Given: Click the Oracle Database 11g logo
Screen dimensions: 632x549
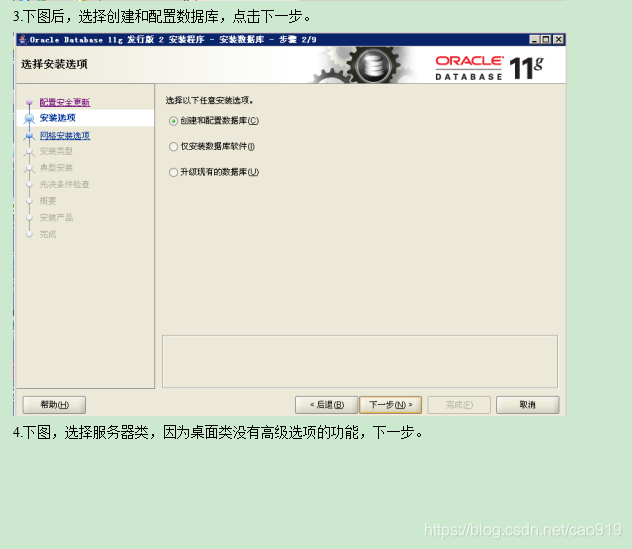Looking at the screenshot, I should (x=489, y=68).
